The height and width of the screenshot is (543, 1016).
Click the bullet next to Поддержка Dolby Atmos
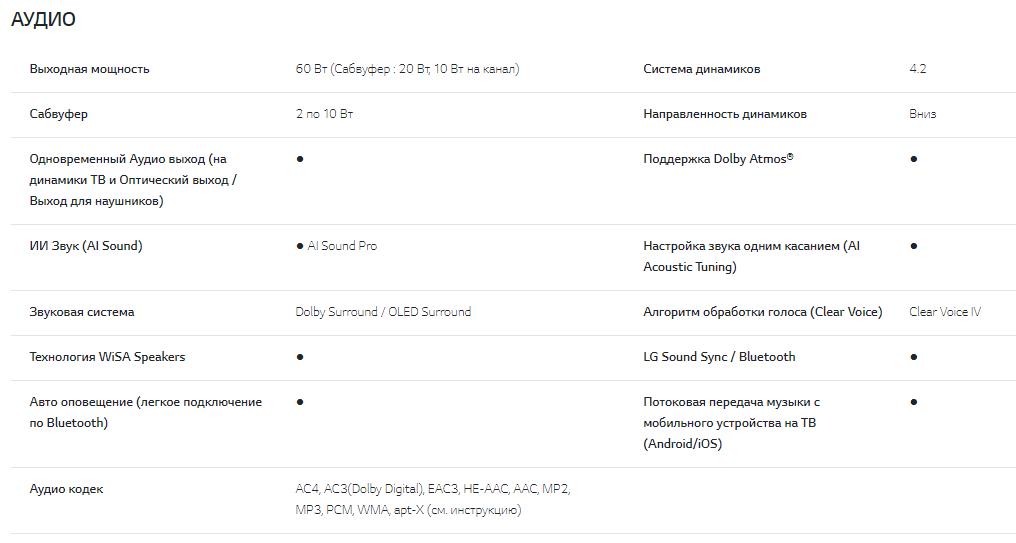click(x=914, y=159)
